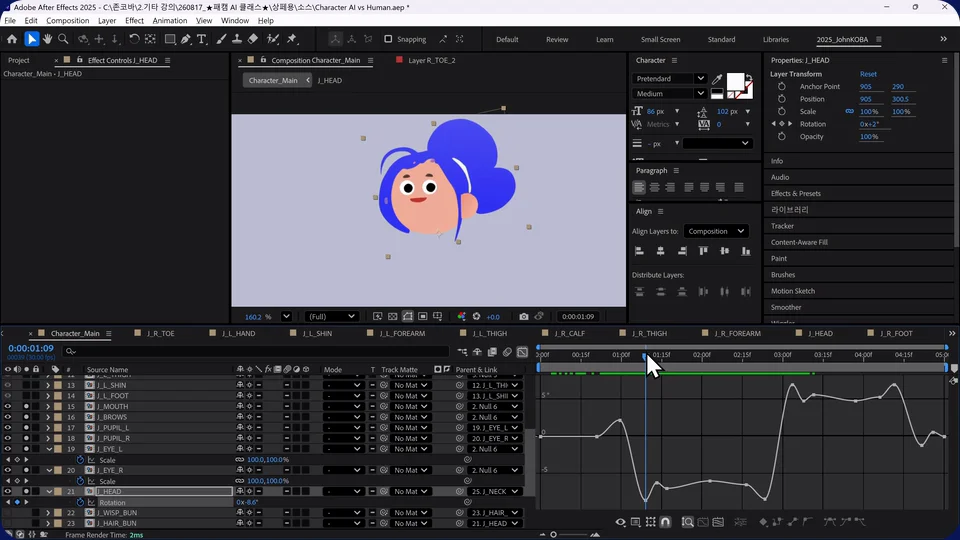This screenshot has width=960, height=540.
Task: Click the timeline layer search field
Action: 256,351
